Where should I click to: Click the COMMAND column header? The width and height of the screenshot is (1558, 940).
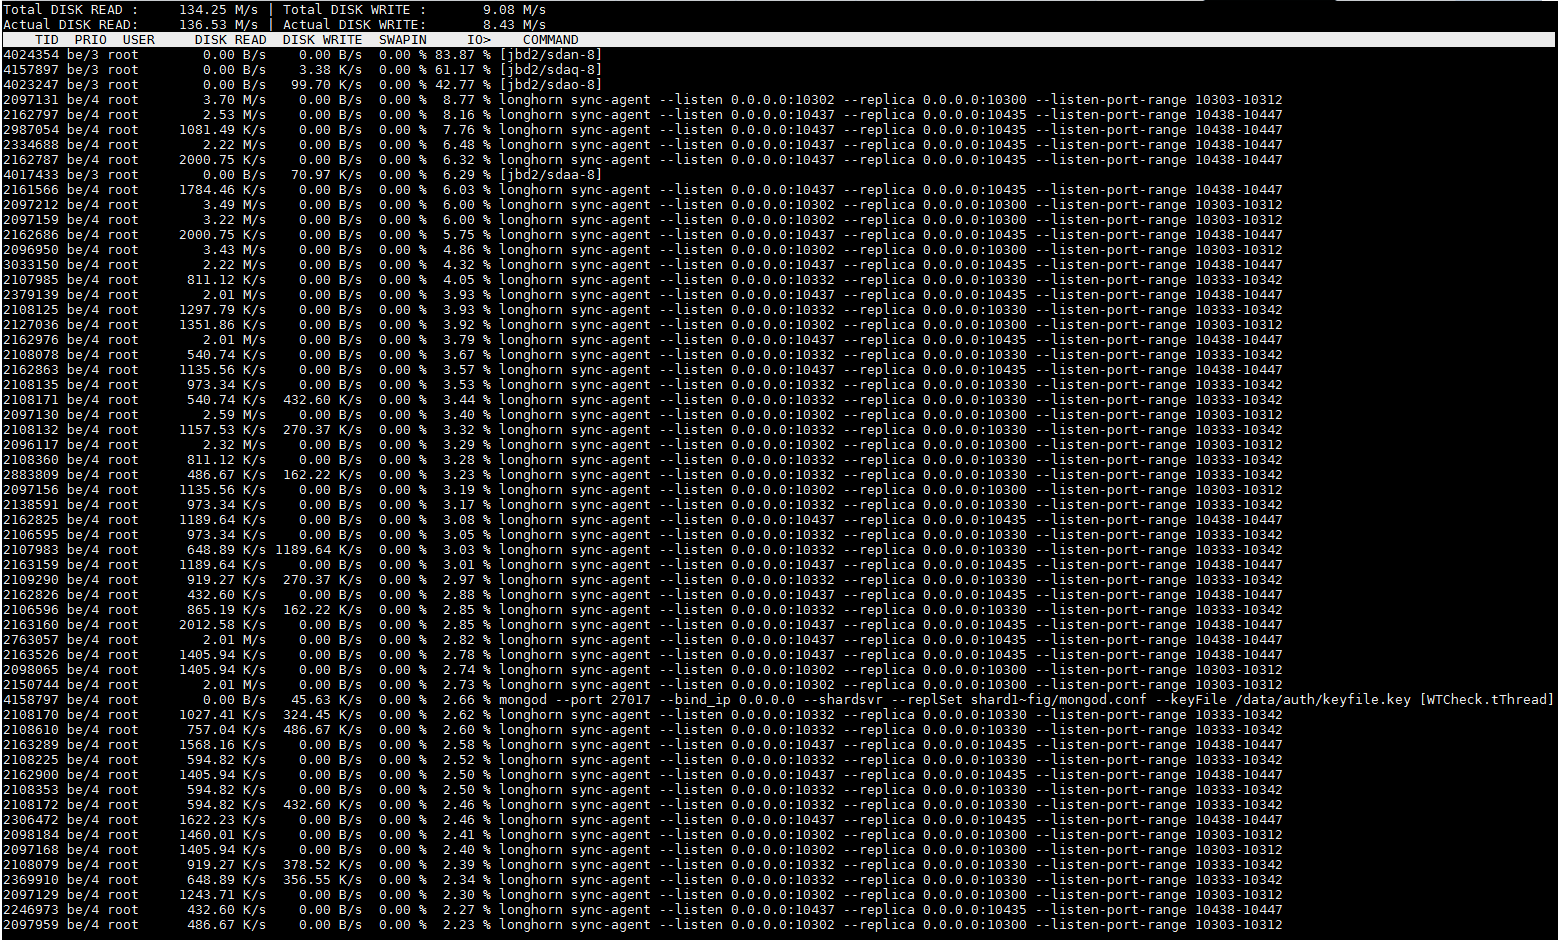(549, 39)
